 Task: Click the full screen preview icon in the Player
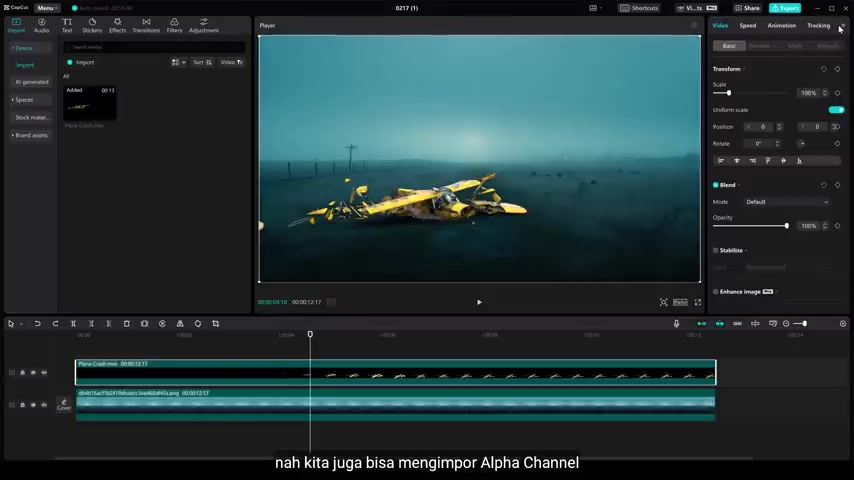[x=698, y=302]
